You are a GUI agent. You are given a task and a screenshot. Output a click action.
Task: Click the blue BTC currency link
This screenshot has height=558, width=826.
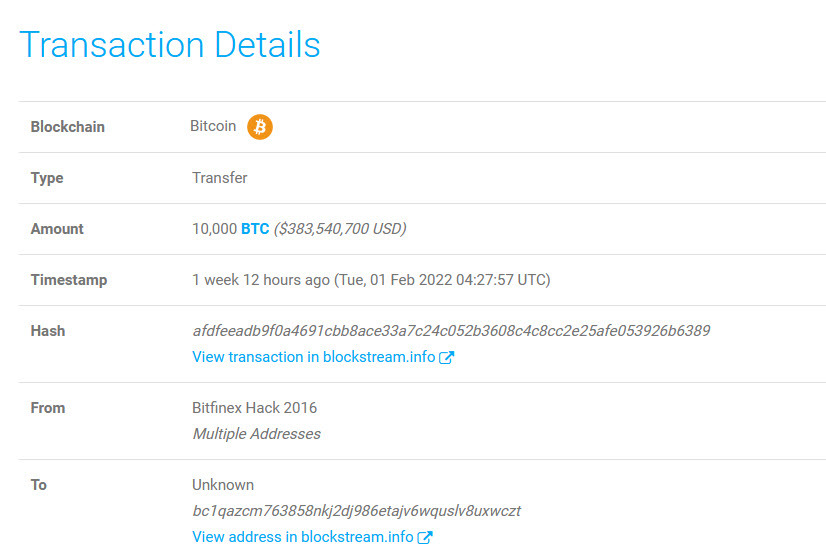tap(255, 229)
